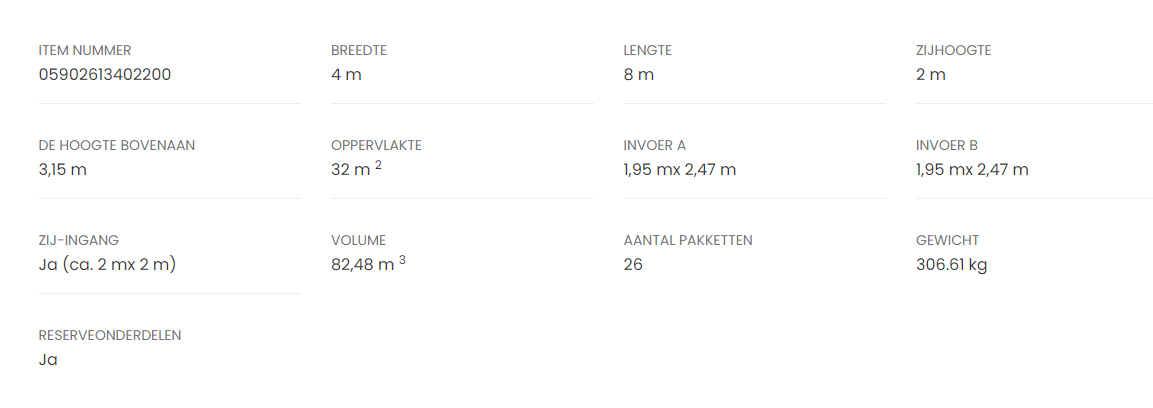Screen dimensions: 1153x408
Task: Select the LENGTE value 8 m
Action: (638, 74)
